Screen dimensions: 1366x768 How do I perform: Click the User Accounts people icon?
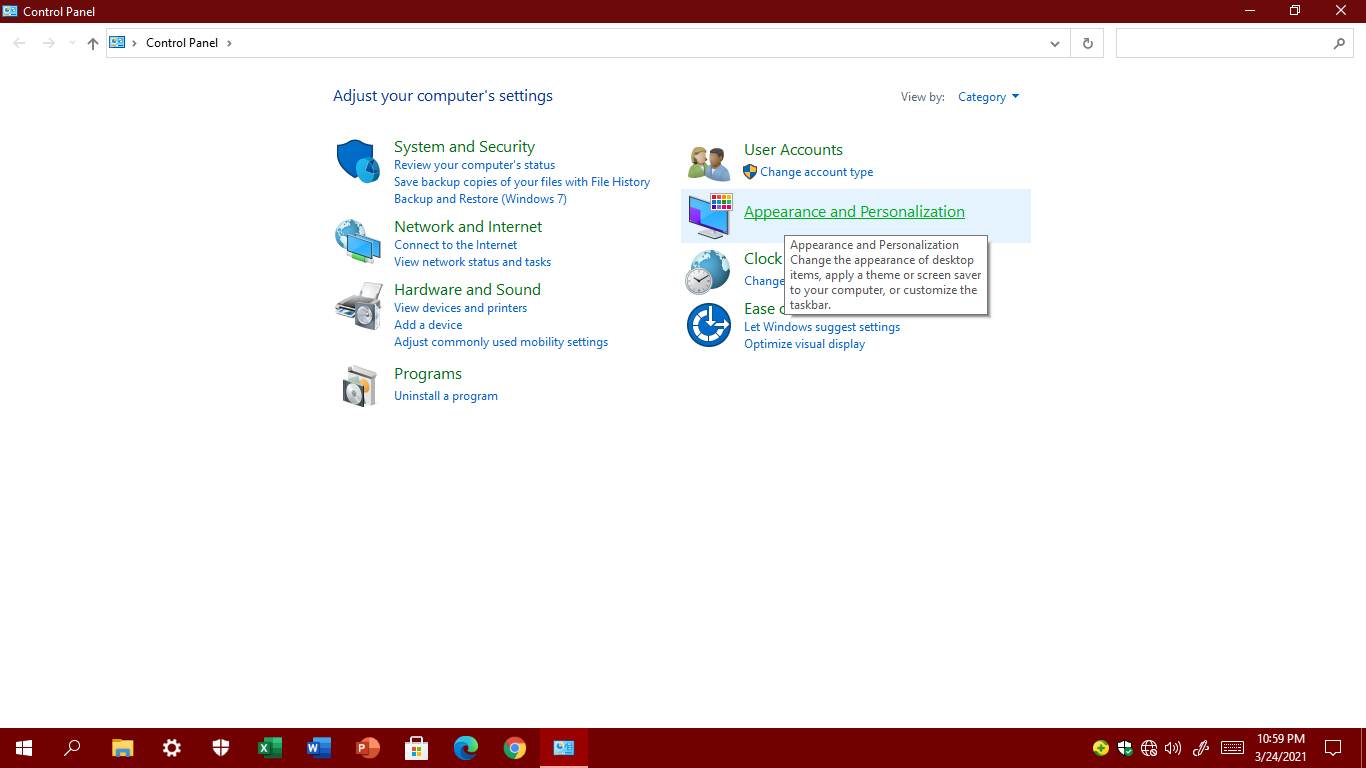[x=709, y=162]
